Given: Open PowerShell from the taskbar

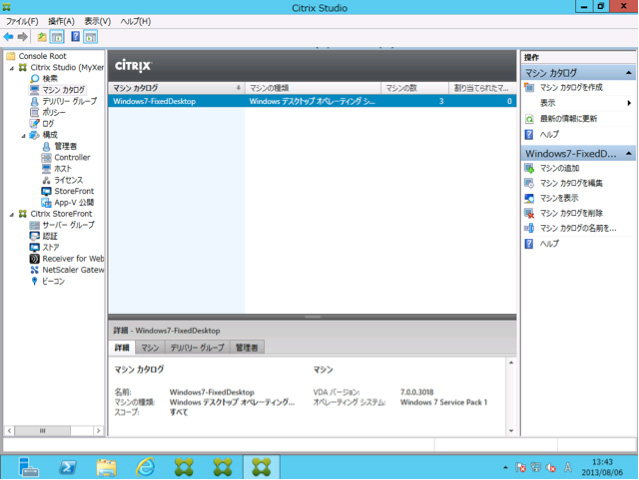Looking at the screenshot, I should (67, 467).
